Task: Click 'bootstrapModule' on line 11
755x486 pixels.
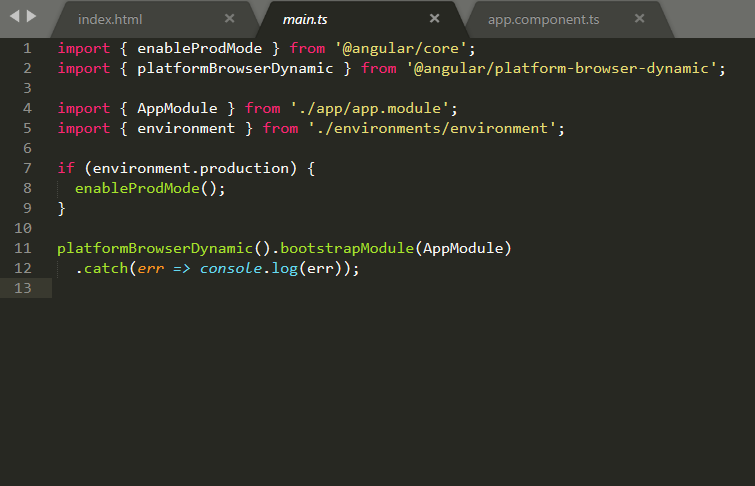Action: pos(347,248)
